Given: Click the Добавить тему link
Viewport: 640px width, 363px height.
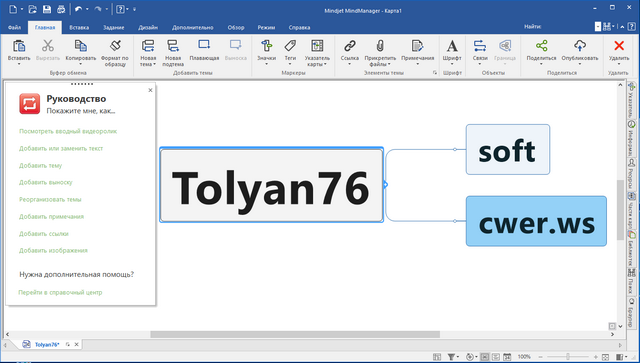Looking at the screenshot, I should coord(40,165).
